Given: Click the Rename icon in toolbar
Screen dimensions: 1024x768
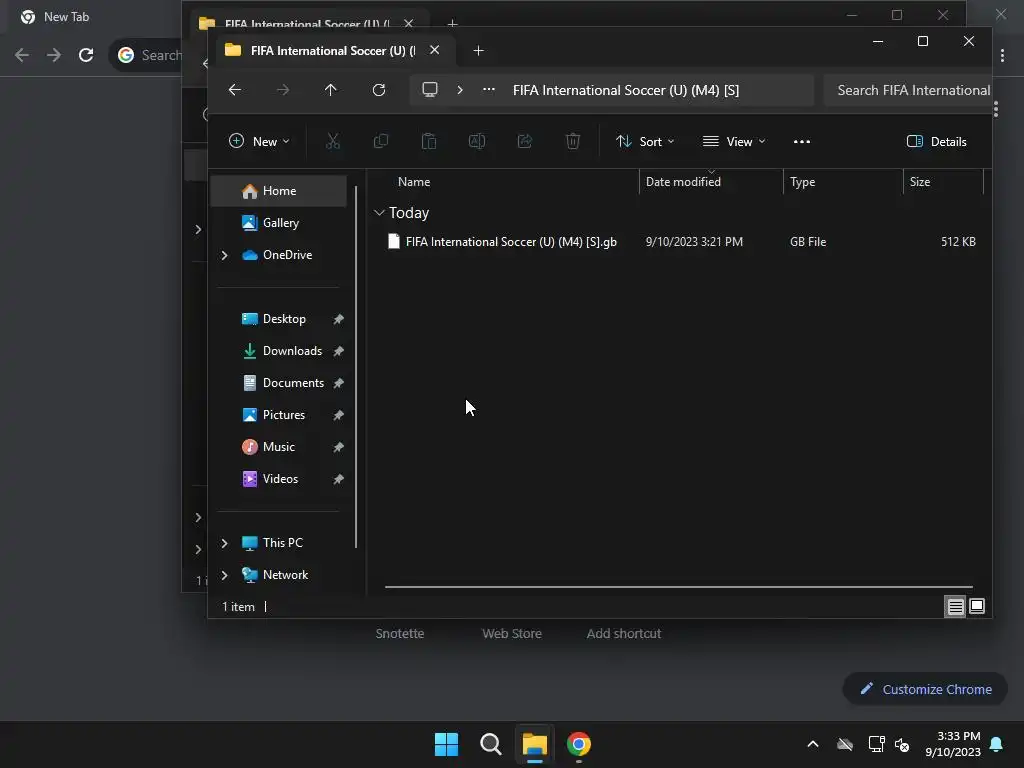Looking at the screenshot, I should 477,141.
